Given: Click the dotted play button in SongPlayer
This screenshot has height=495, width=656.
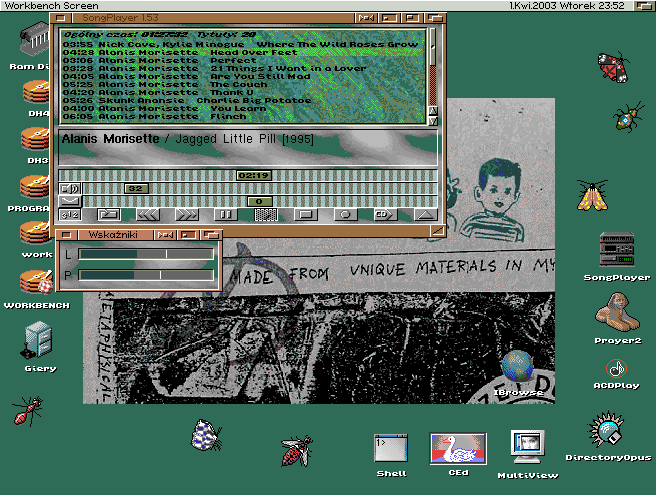Looking at the screenshot, I should tap(266, 215).
